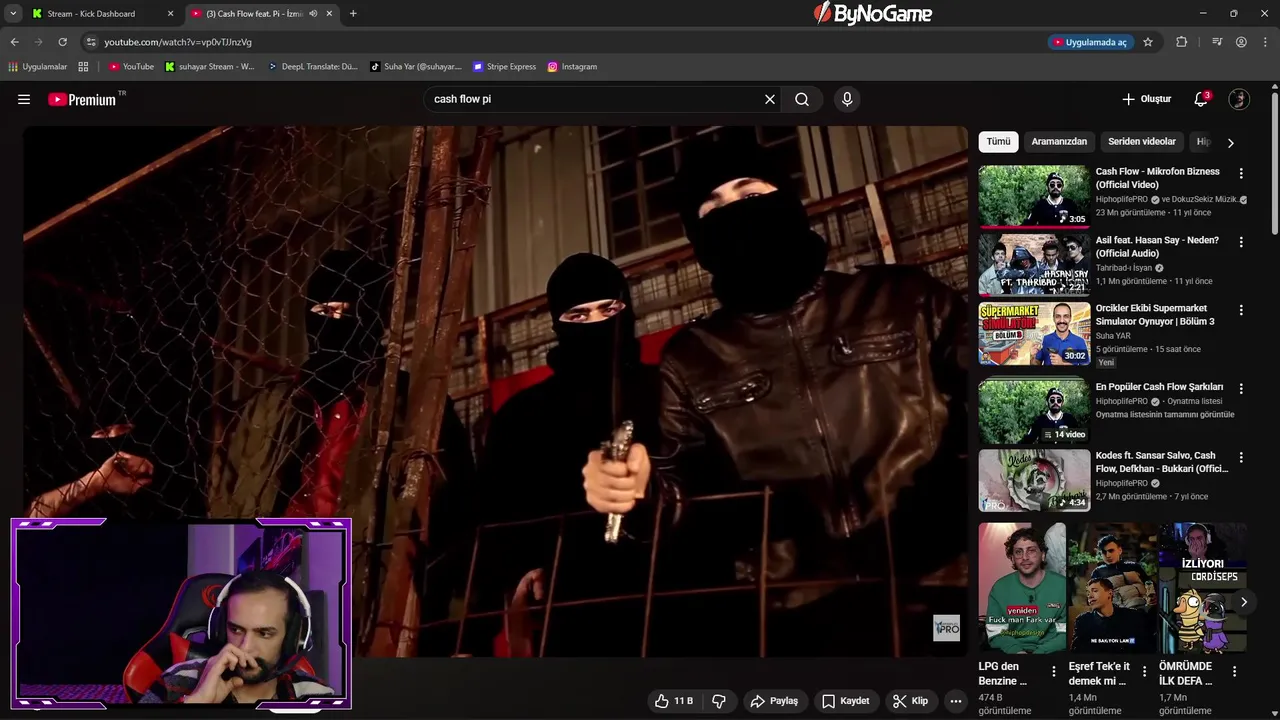Click the Kaydet save button

[846, 701]
